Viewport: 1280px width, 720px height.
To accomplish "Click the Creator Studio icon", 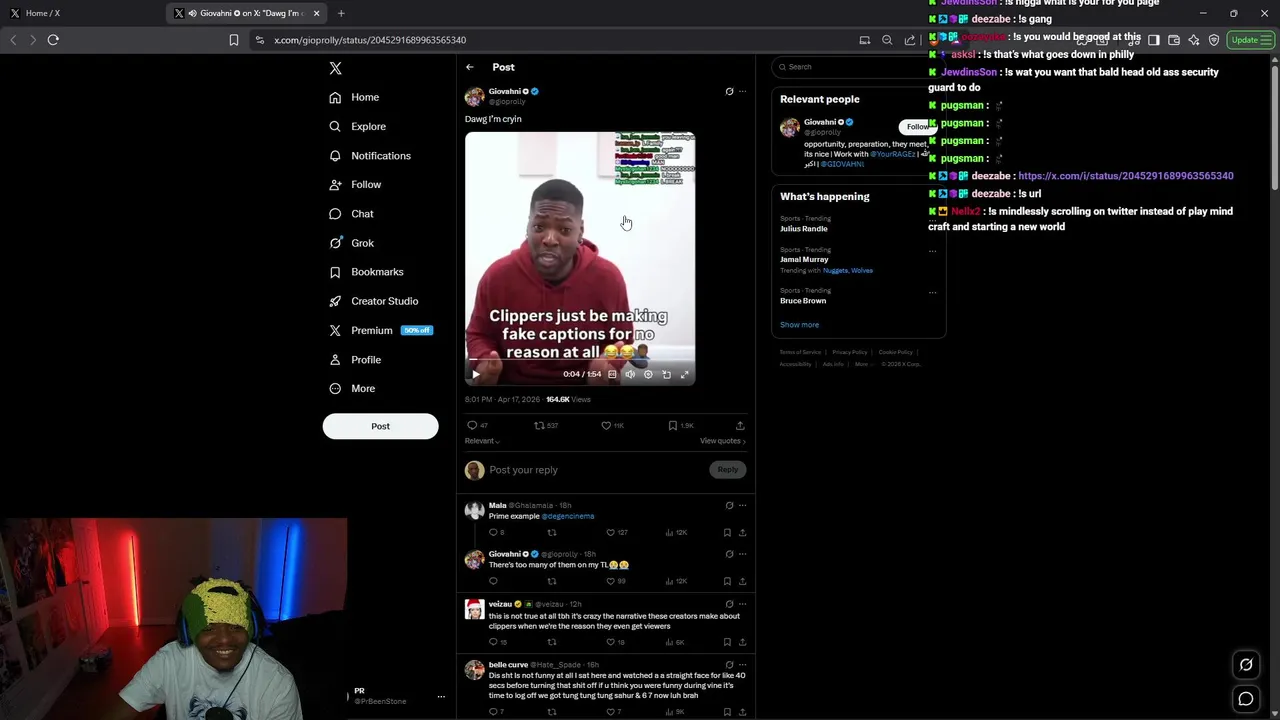I will click(x=335, y=301).
